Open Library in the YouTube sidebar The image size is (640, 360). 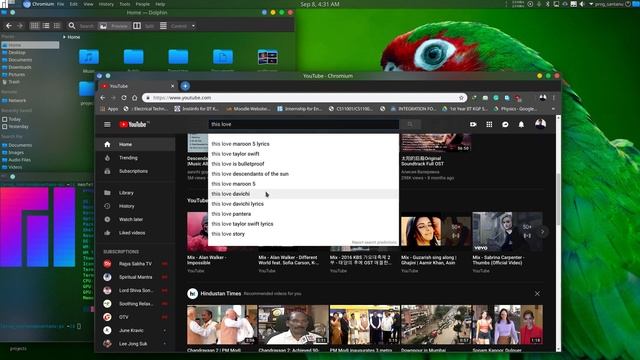[136, 193]
